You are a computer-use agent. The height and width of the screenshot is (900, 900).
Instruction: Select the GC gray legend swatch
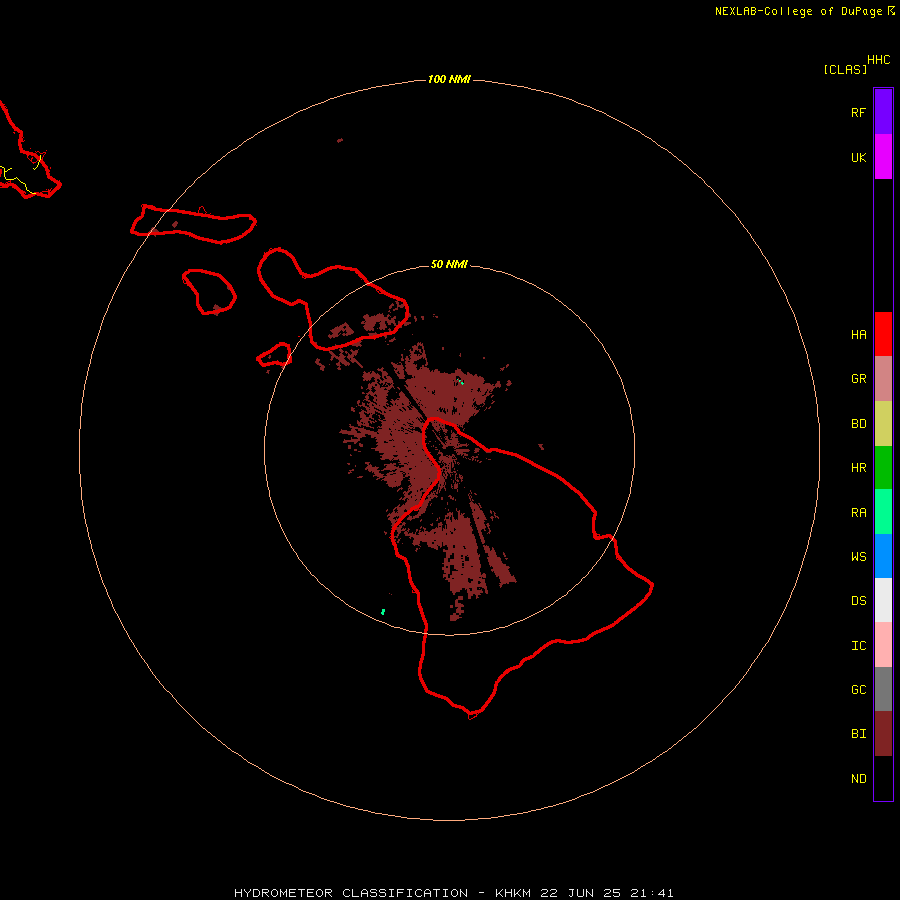click(x=883, y=689)
